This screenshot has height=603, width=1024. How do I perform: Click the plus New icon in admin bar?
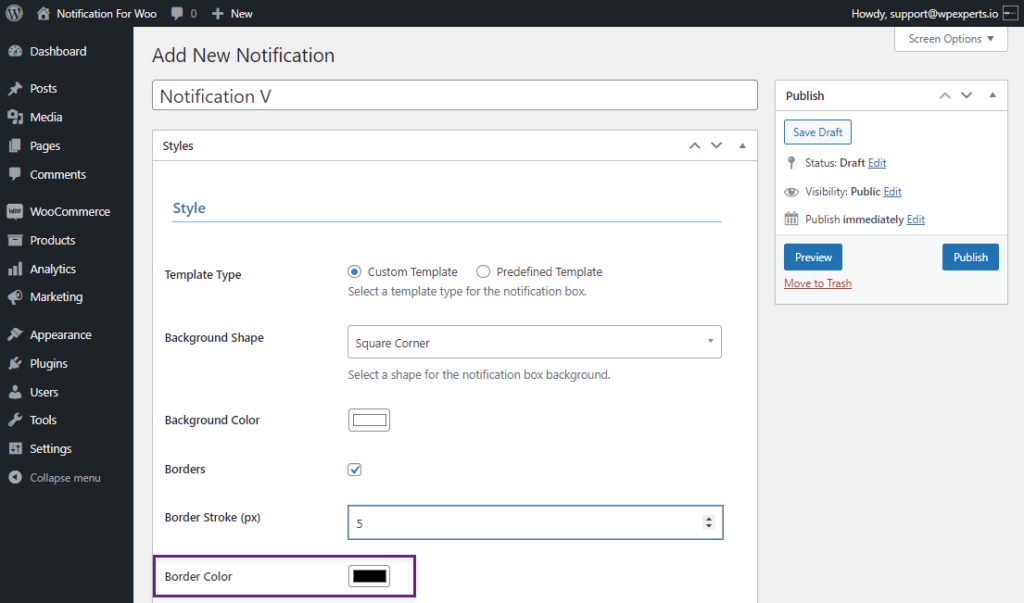217,13
